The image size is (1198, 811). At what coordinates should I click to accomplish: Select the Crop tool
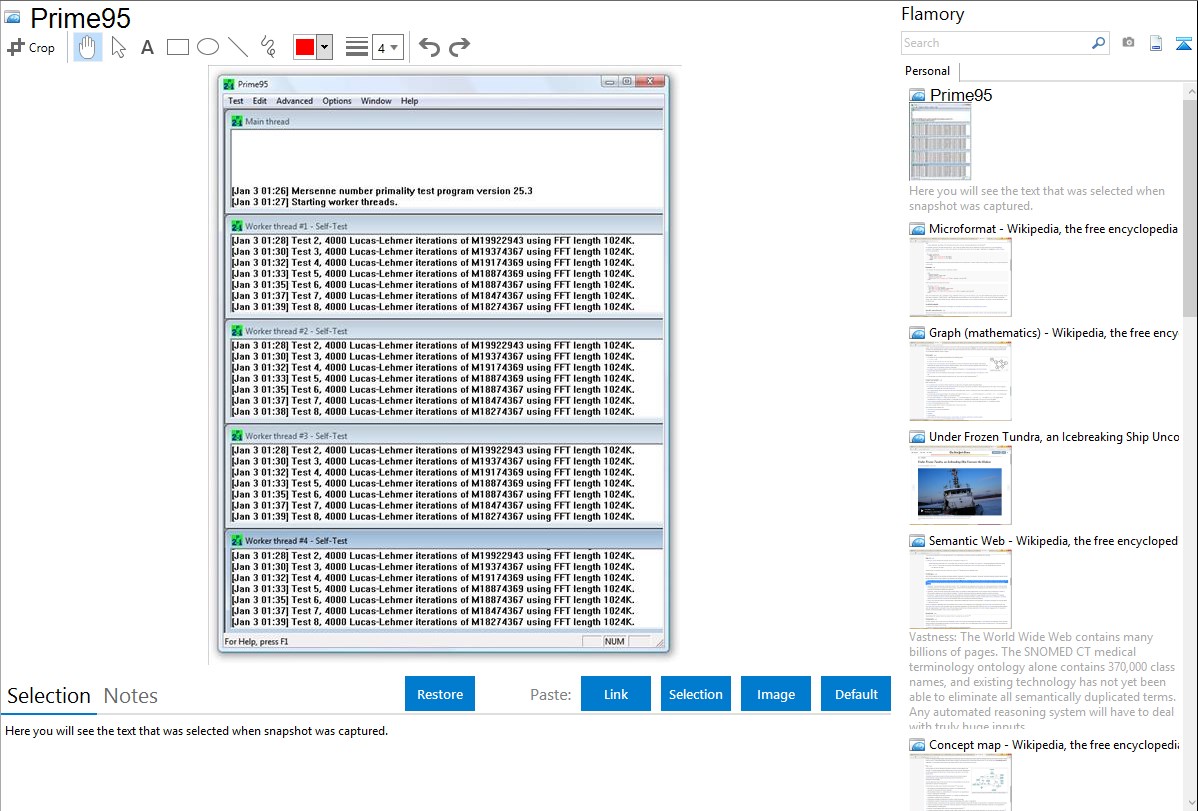coord(31,47)
